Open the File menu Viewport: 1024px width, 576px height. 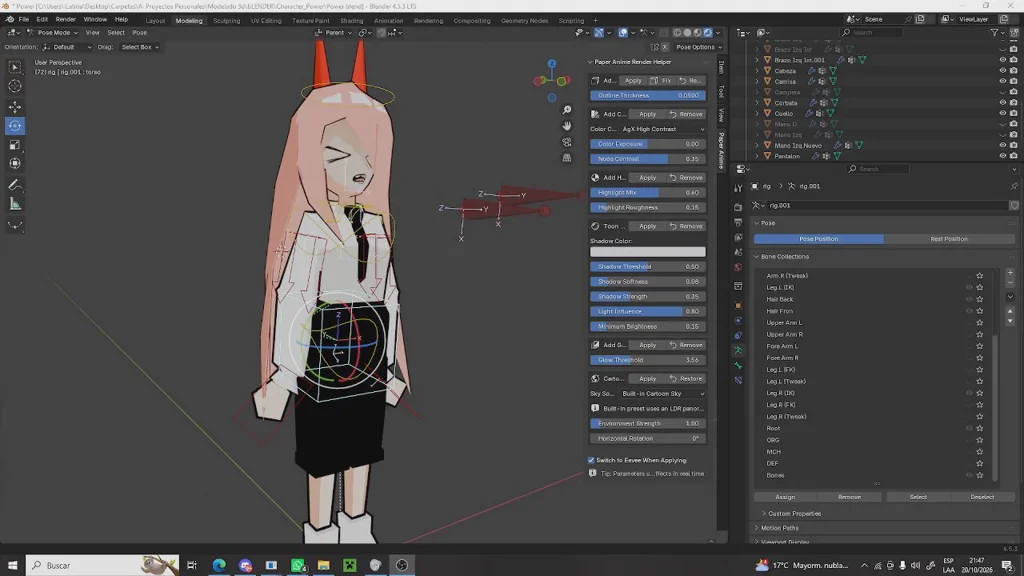point(24,20)
